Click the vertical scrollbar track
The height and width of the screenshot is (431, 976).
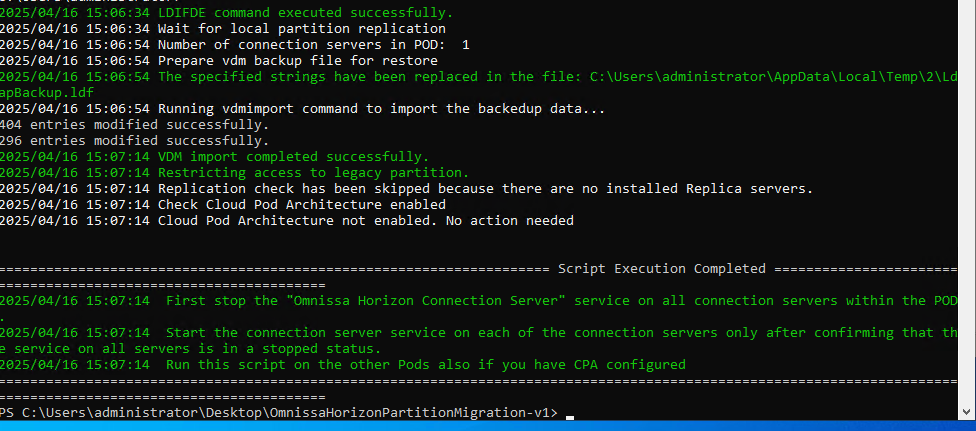tap(967, 202)
